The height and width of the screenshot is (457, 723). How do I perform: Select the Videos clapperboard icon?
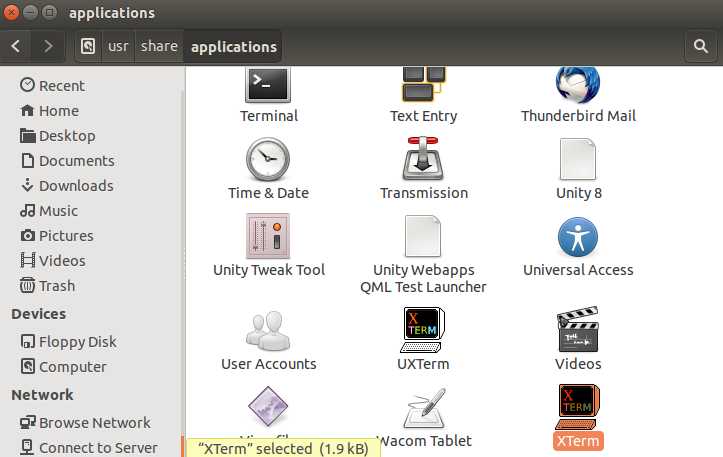tap(578, 329)
